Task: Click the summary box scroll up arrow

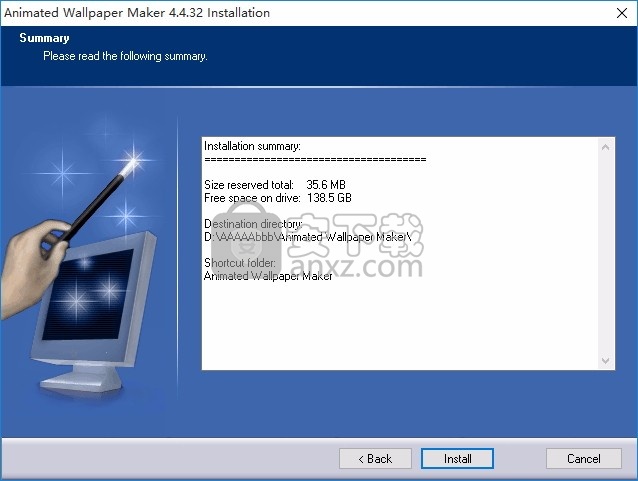Action: [606, 146]
